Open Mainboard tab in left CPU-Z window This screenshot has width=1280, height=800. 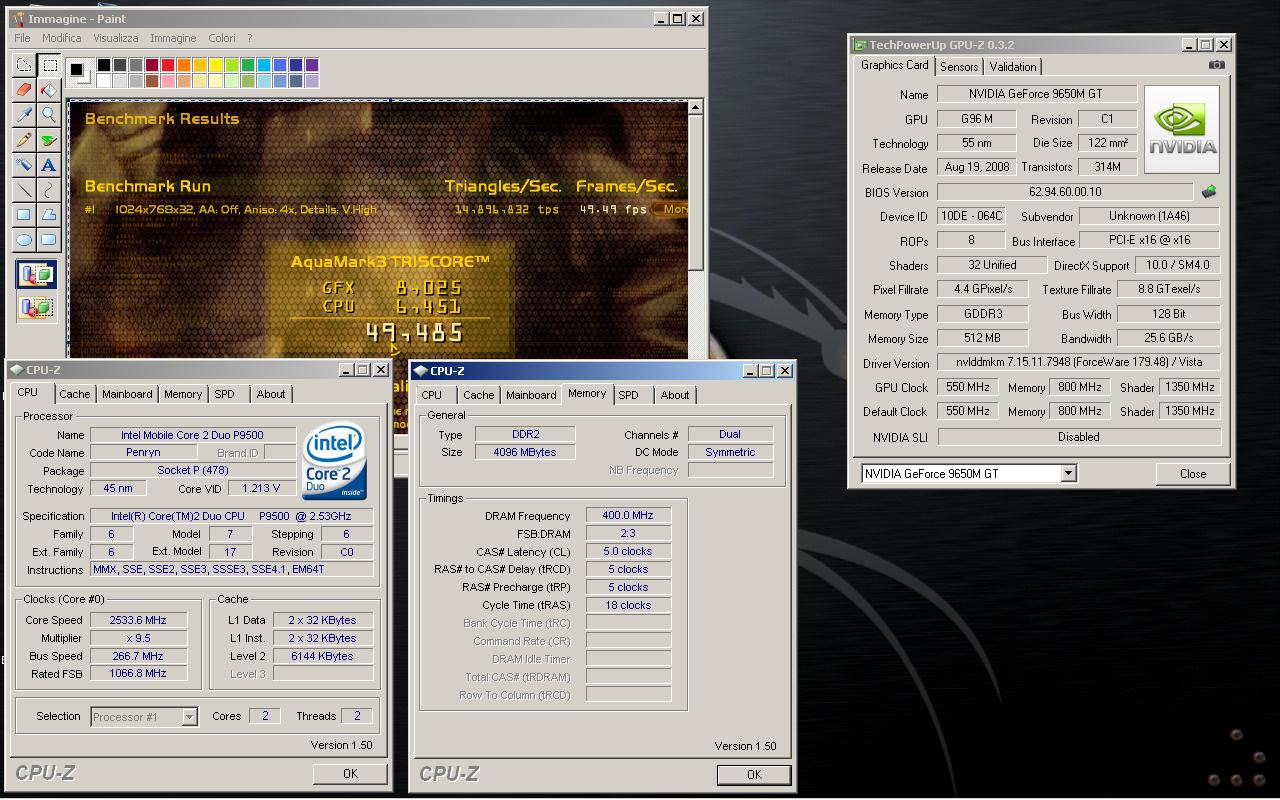(127, 394)
